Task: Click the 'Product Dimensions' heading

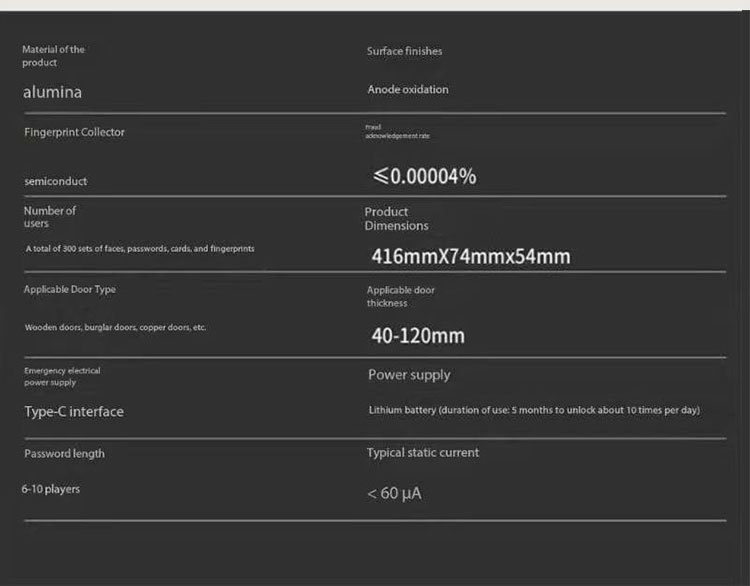Action: pos(396,219)
